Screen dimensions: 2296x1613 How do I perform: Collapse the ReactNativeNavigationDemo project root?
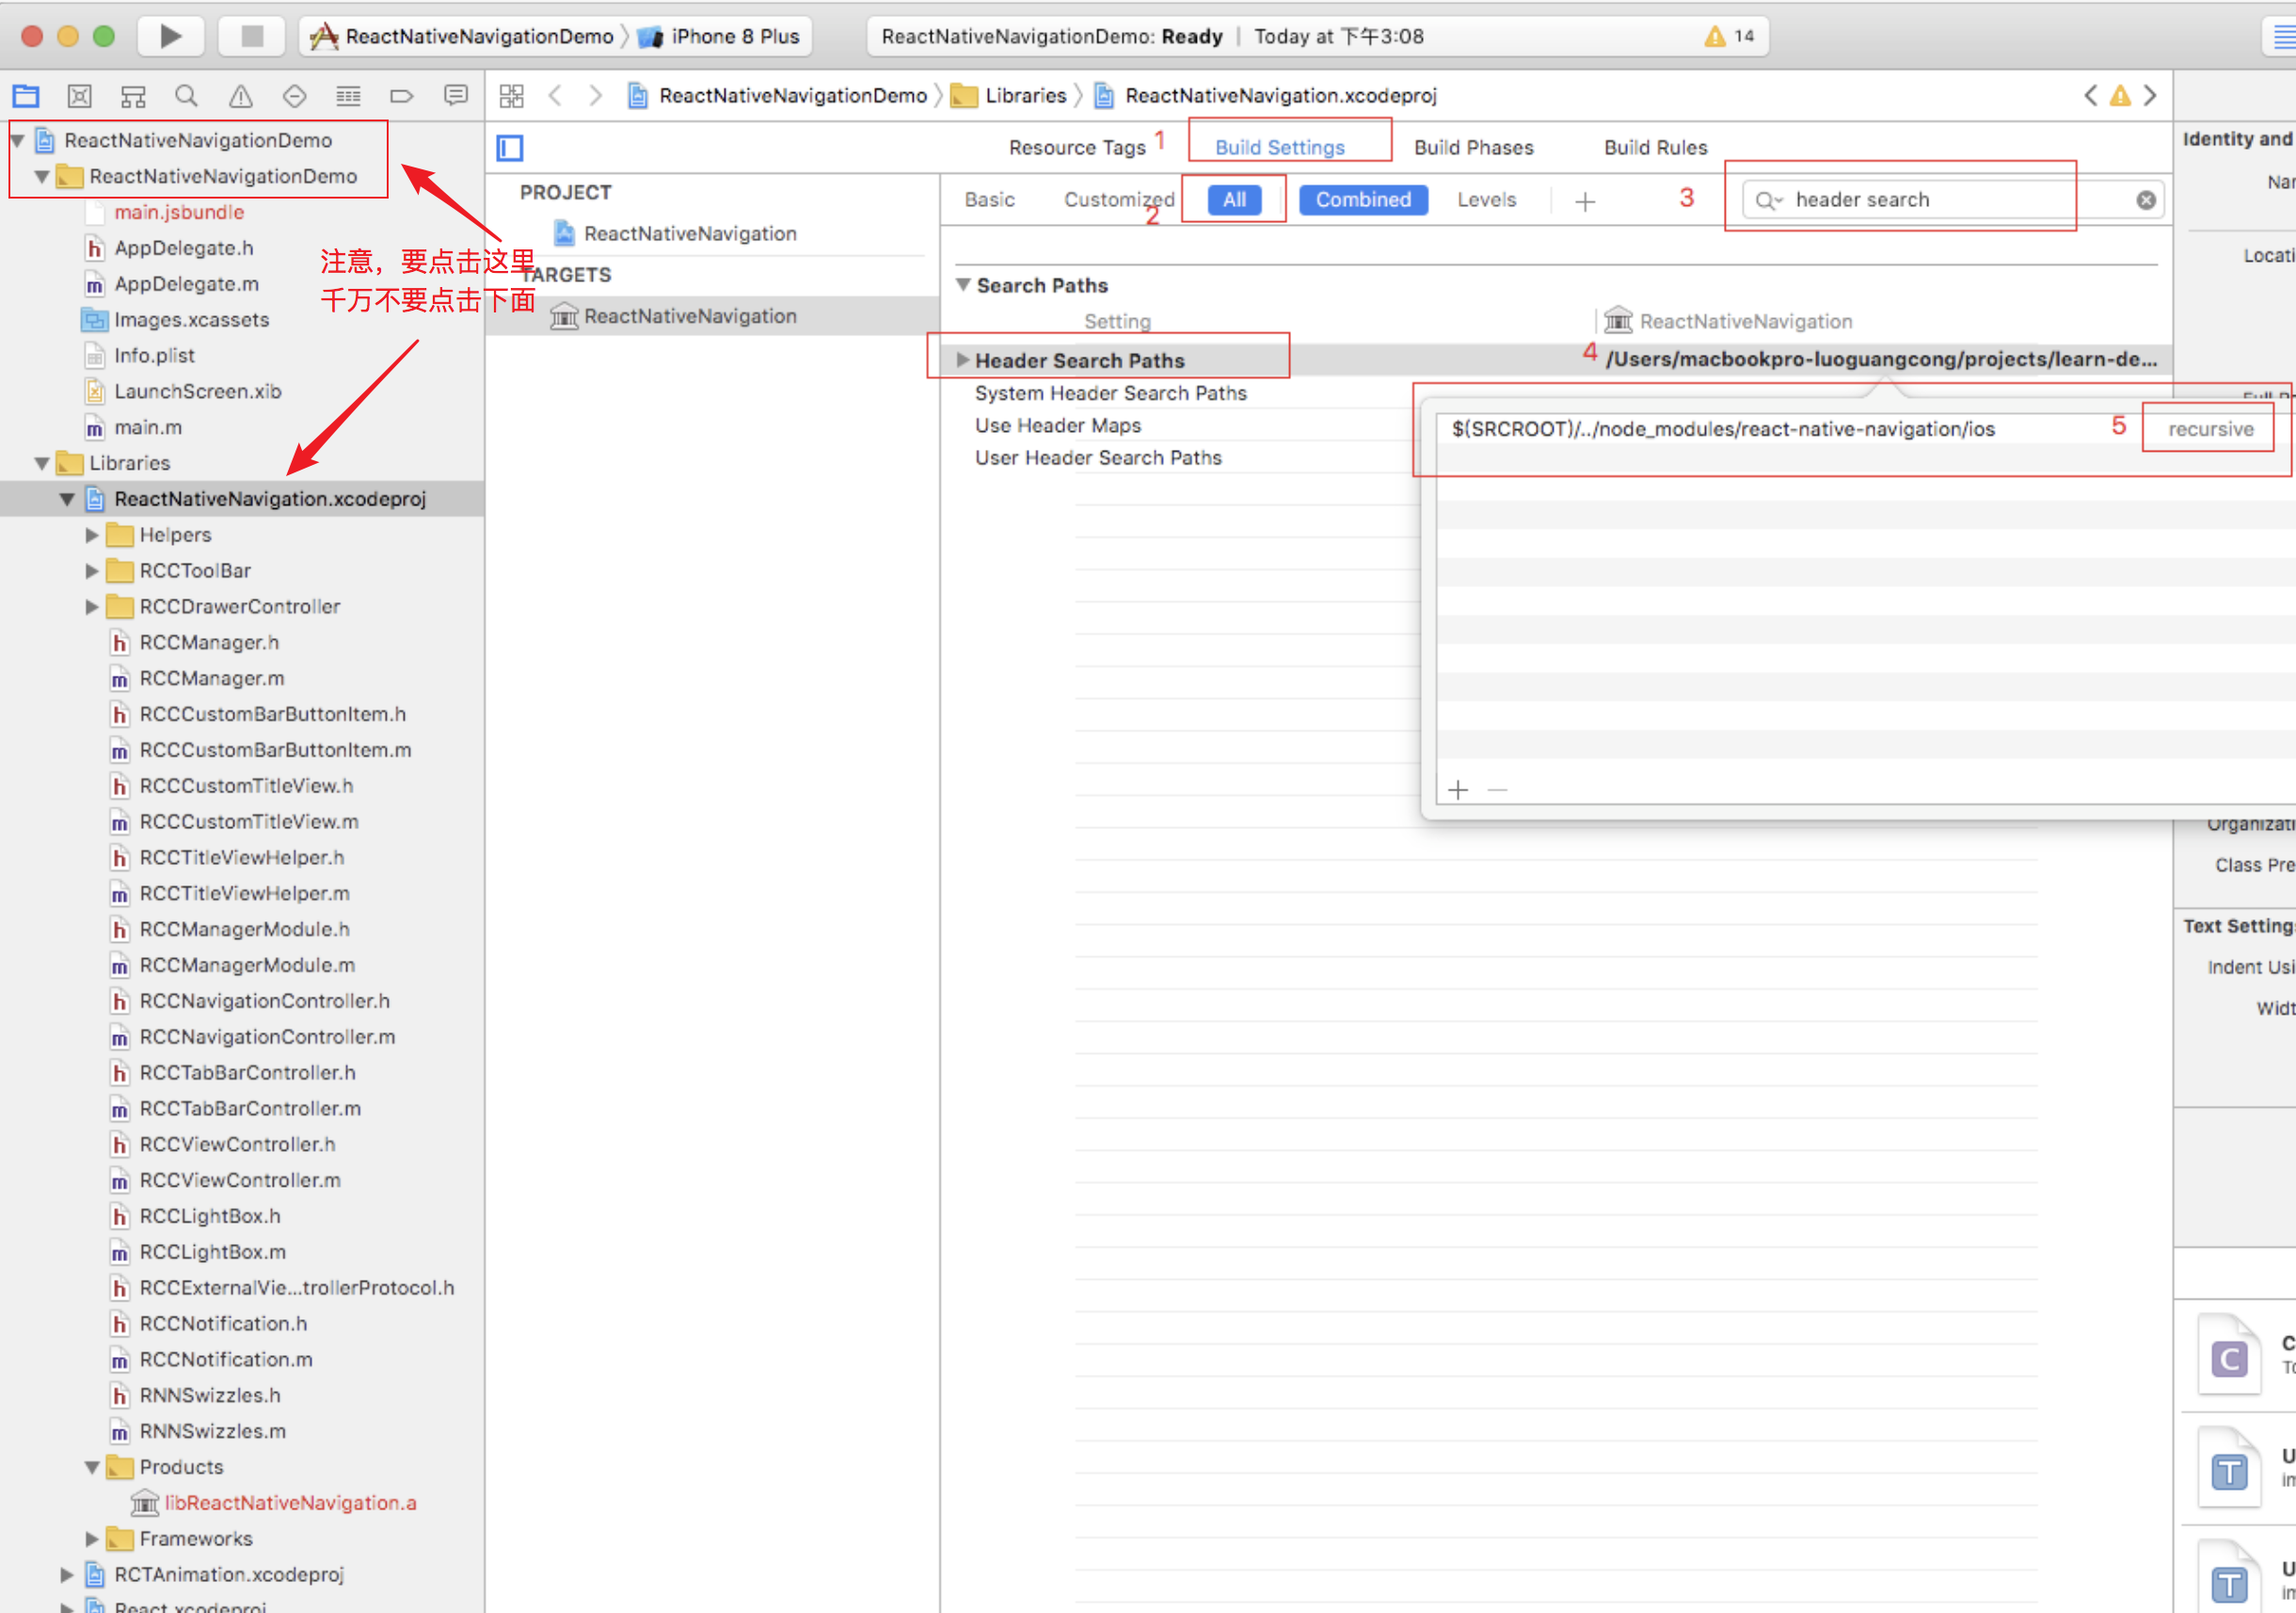17,141
